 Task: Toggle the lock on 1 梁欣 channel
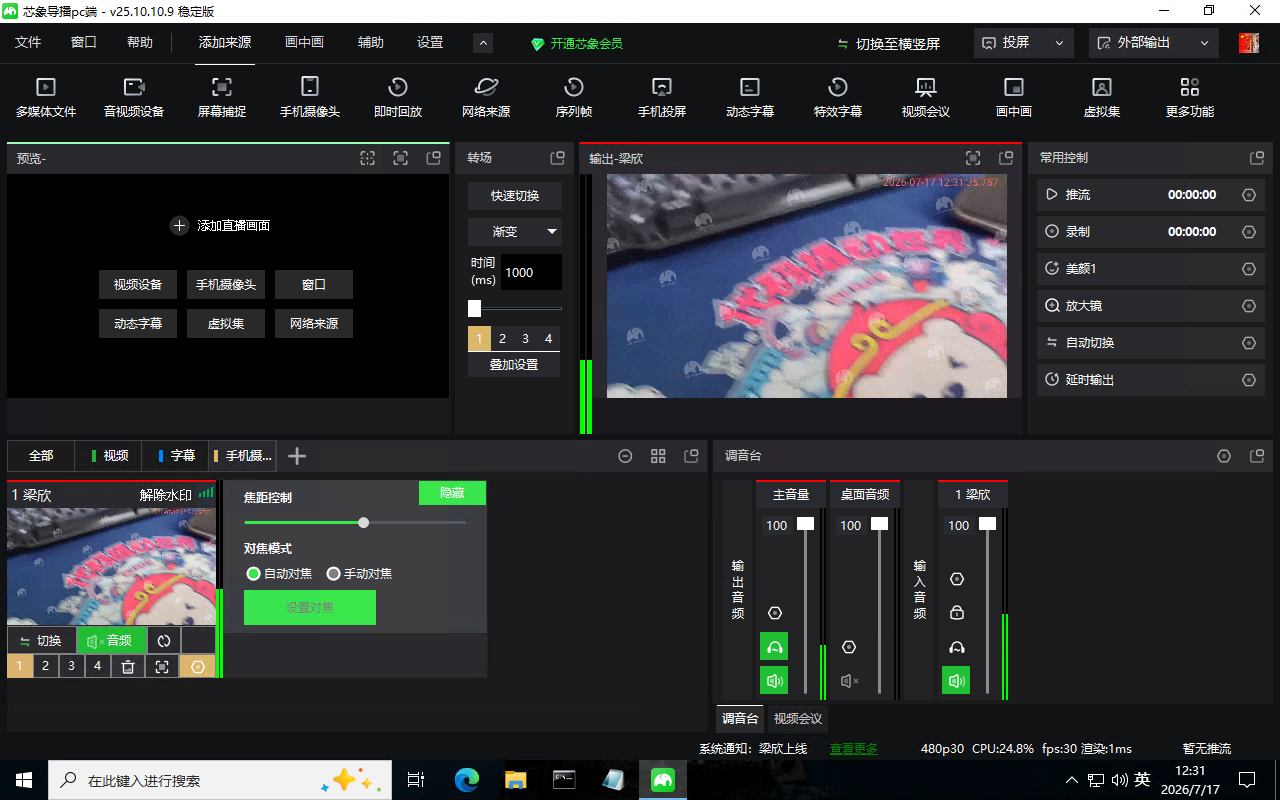click(x=957, y=613)
